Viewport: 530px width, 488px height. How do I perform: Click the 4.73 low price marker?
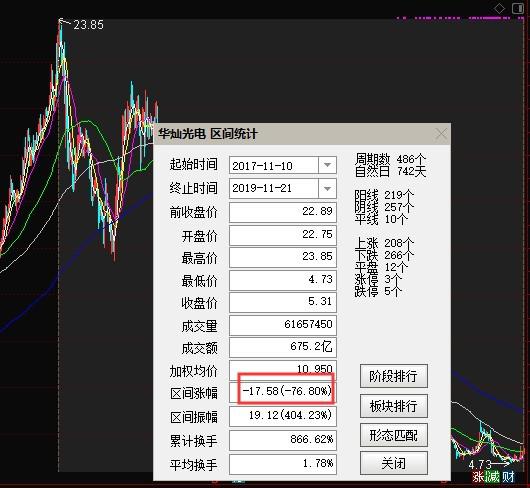[x=480, y=464]
